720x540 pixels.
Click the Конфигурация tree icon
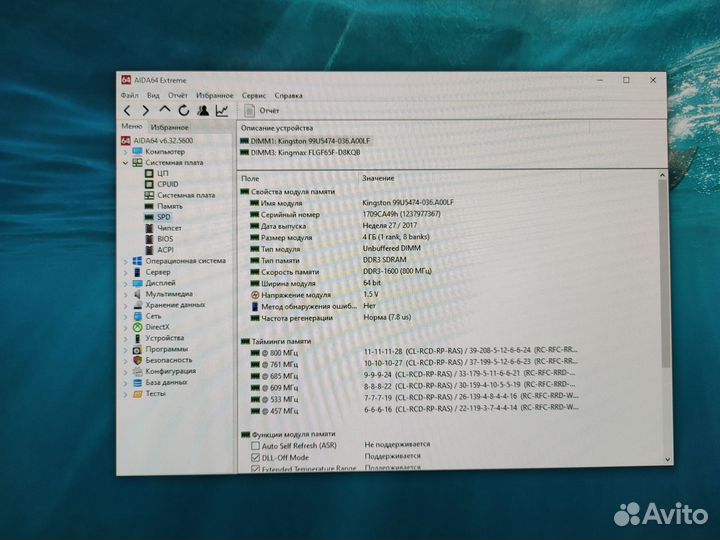pyautogui.click(x=137, y=372)
